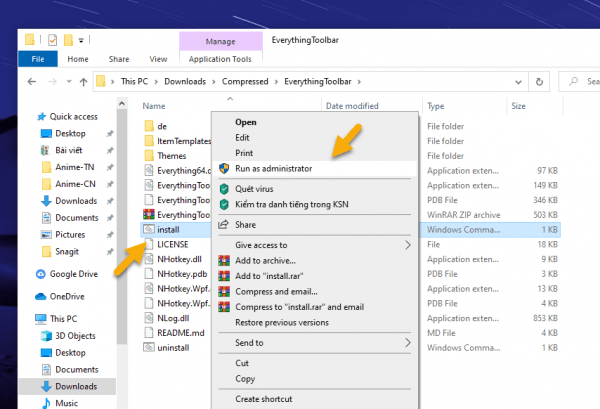
Task: Switch to the View ribbon tab
Action: pyautogui.click(x=158, y=59)
